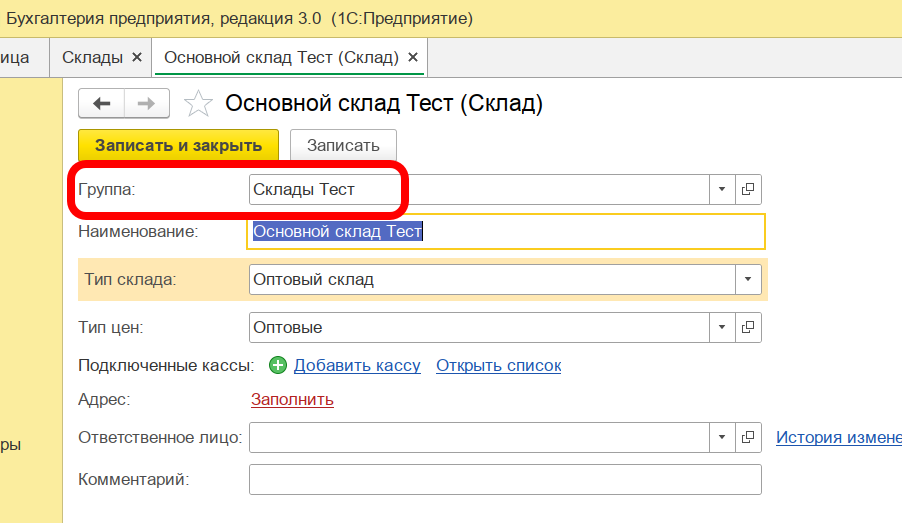Expand the Тип склада dropdown
The width and height of the screenshot is (902, 523).
[748, 279]
